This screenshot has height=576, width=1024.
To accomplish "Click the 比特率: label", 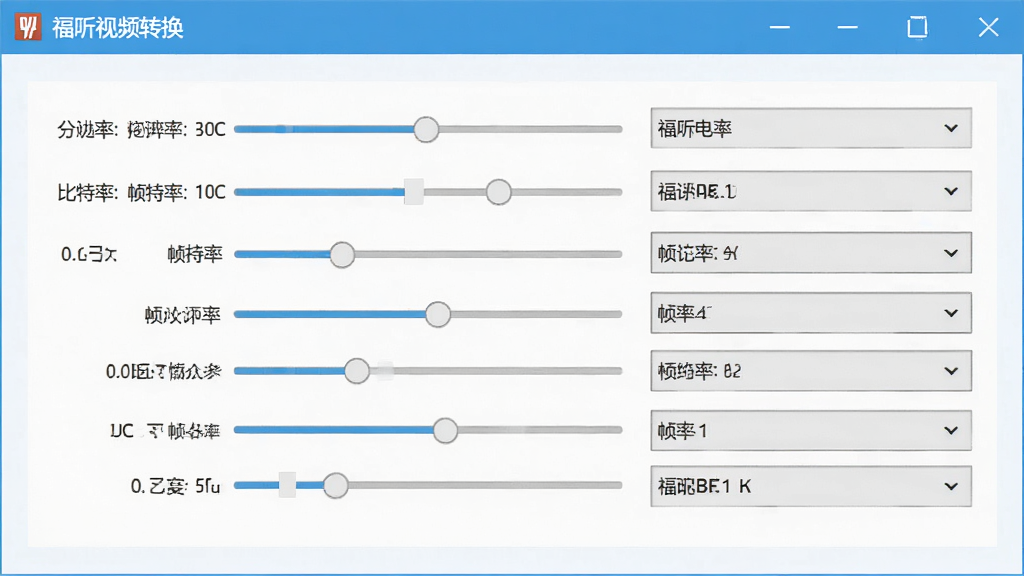I will point(88,193).
